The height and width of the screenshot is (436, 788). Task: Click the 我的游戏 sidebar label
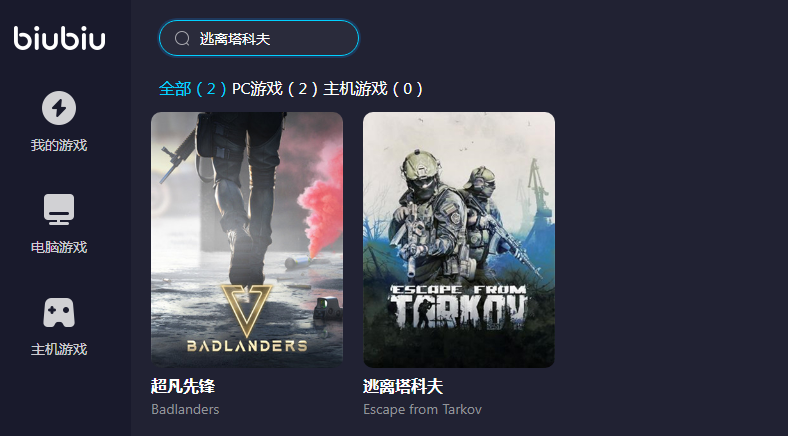click(x=59, y=145)
